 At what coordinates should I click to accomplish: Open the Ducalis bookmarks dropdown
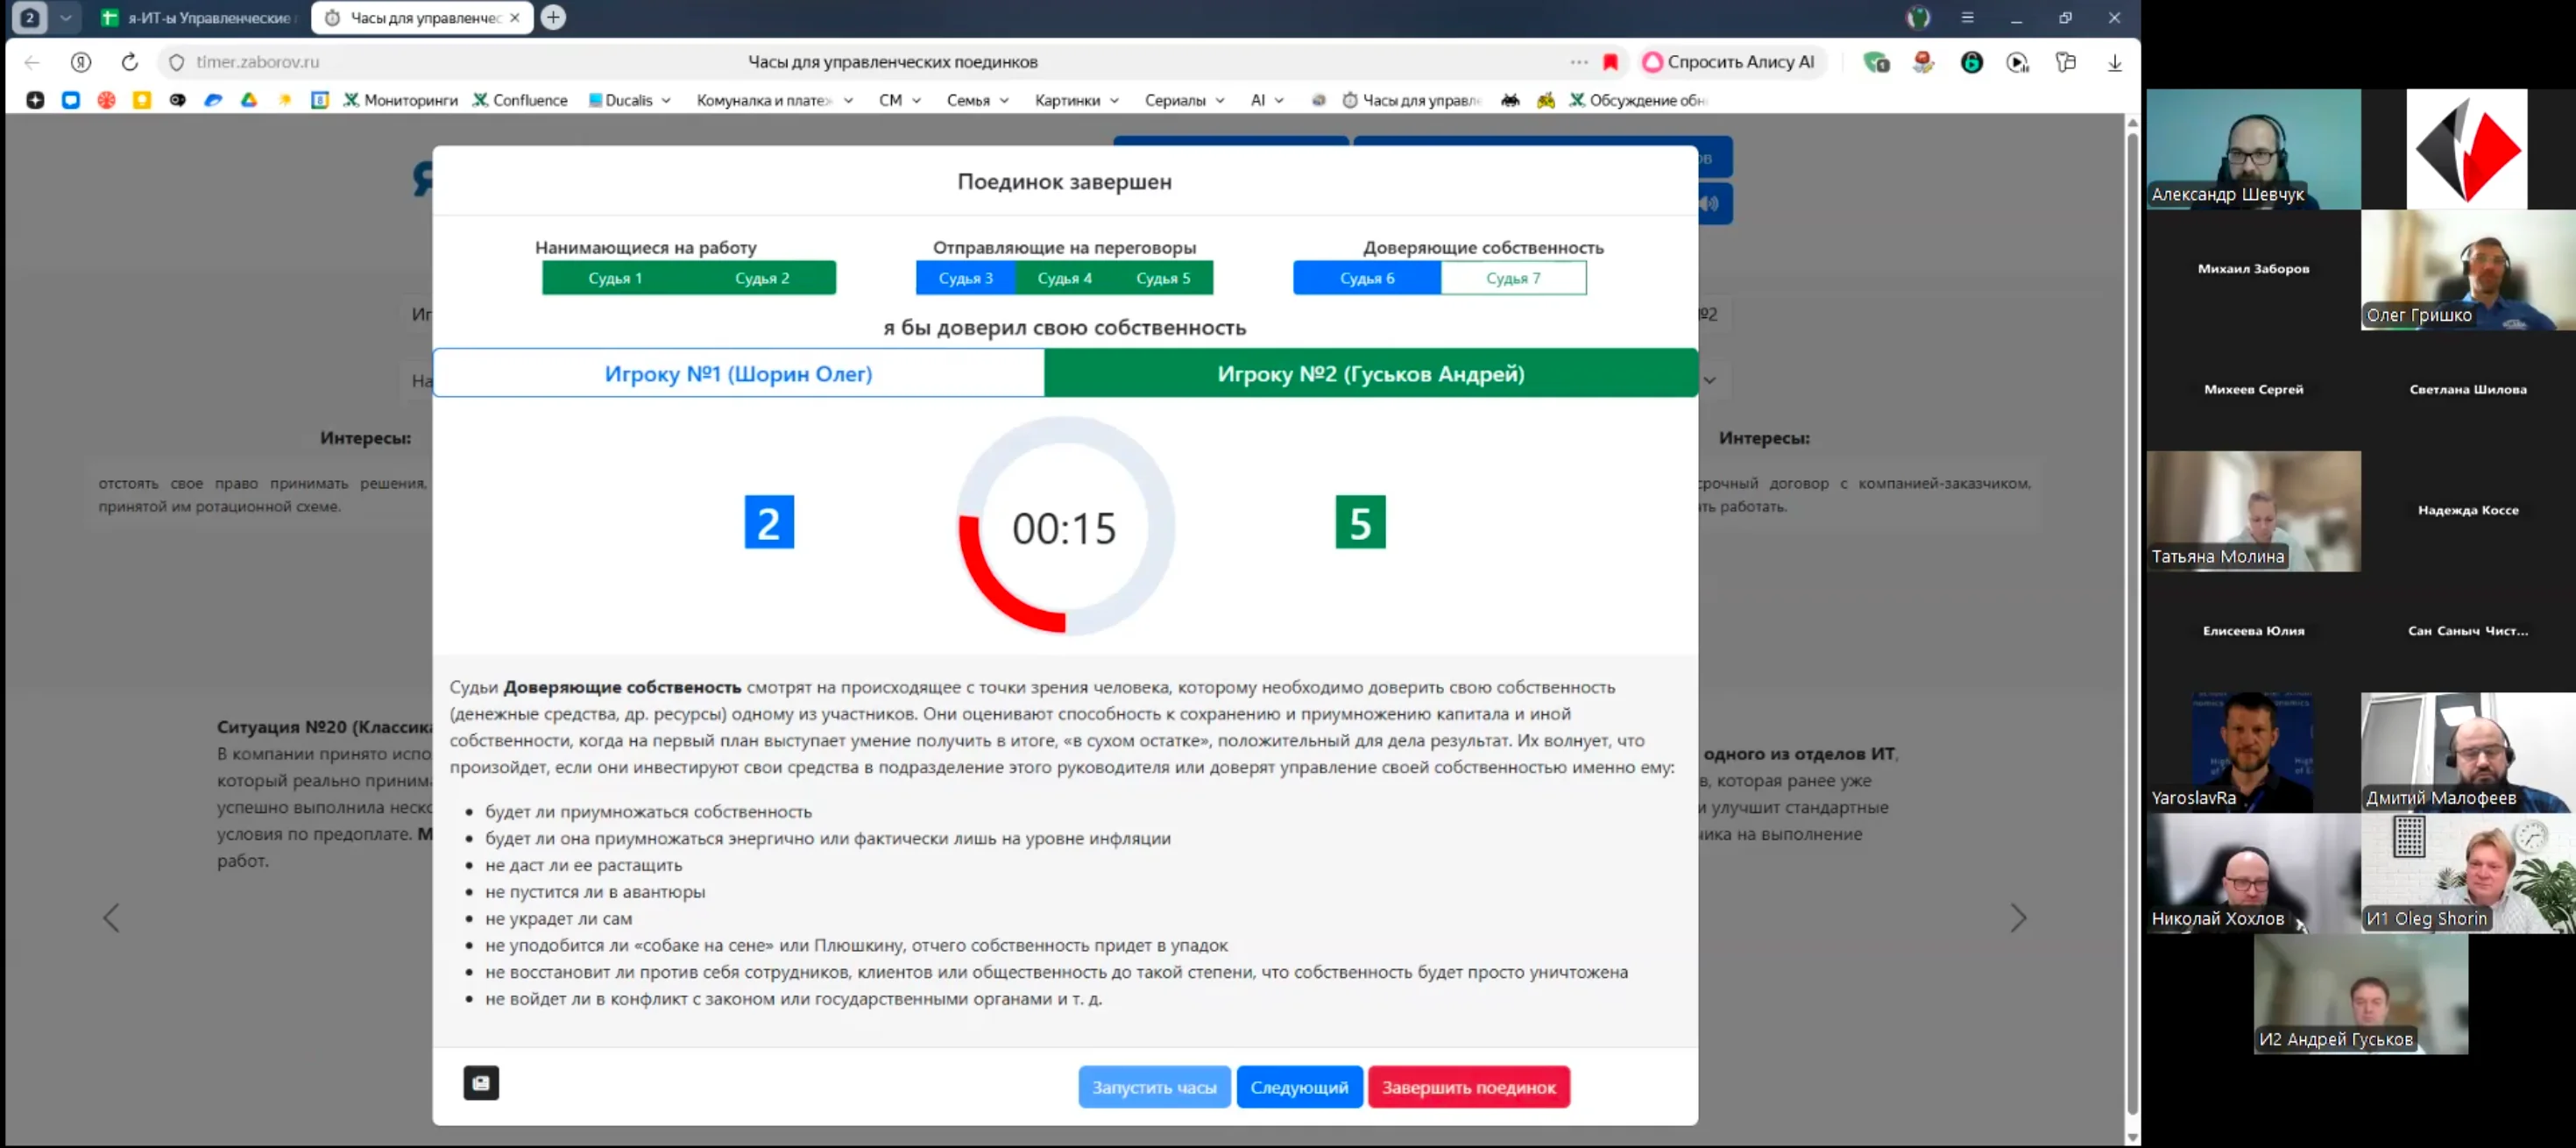[630, 100]
